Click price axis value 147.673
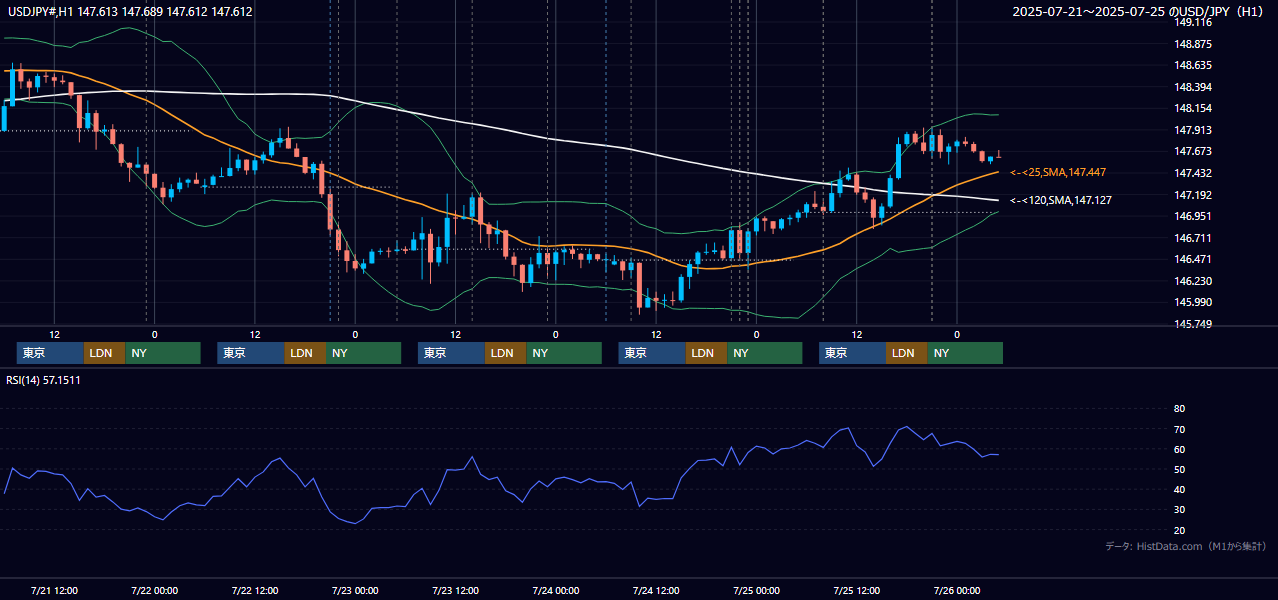This screenshot has height=600, width=1278. [x=1194, y=151]
